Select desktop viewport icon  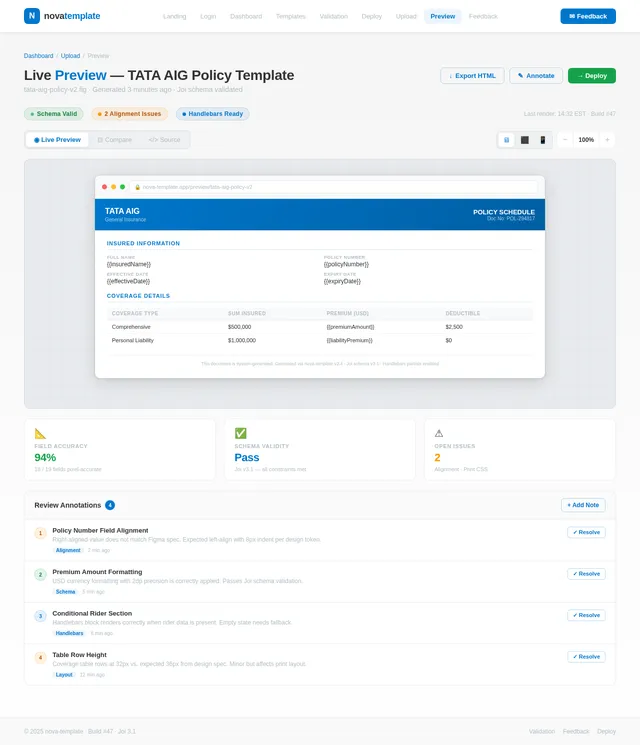click(x=506, y=140)
